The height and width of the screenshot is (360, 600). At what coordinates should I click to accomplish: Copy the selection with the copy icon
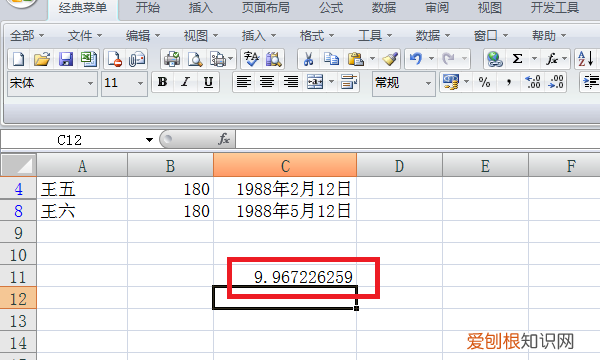click(331, 59)
